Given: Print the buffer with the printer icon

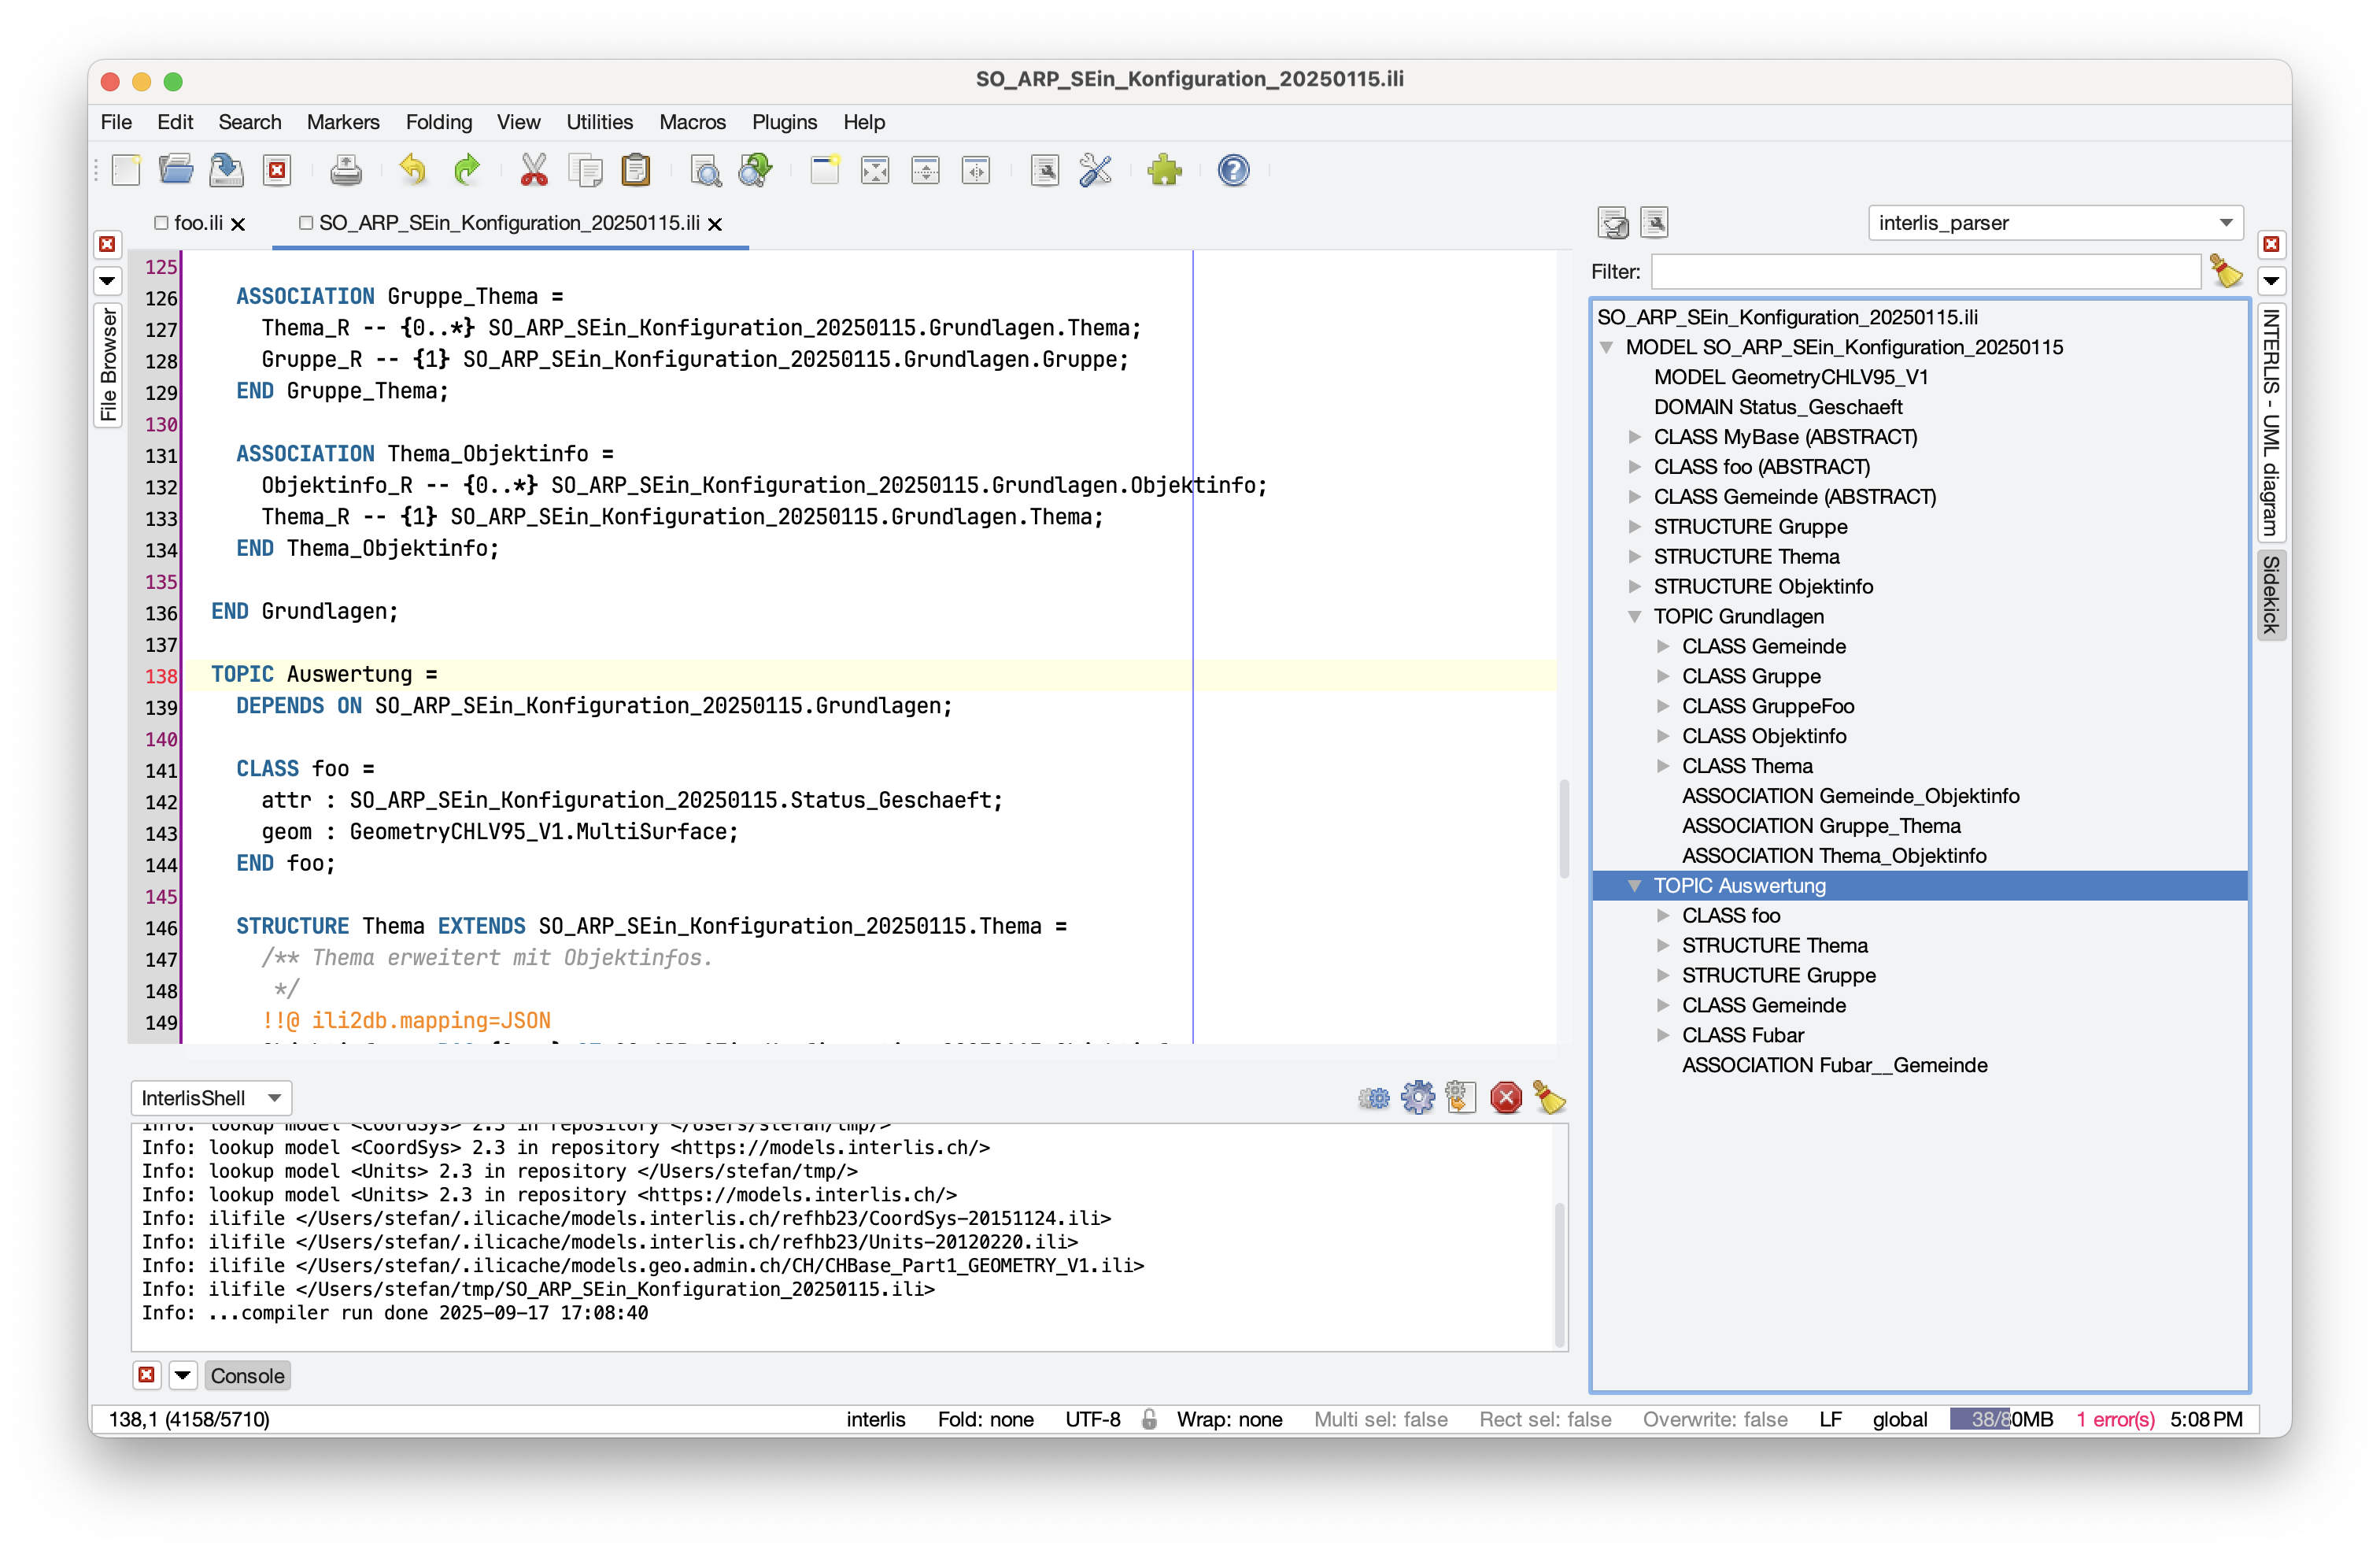Looking at the screenshot, I should point(346,170).
